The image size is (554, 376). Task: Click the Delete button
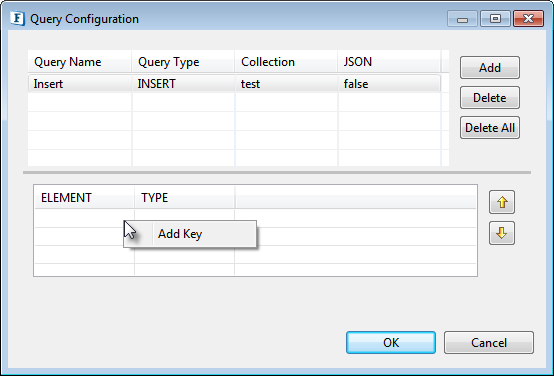click(x=490, y=98)
